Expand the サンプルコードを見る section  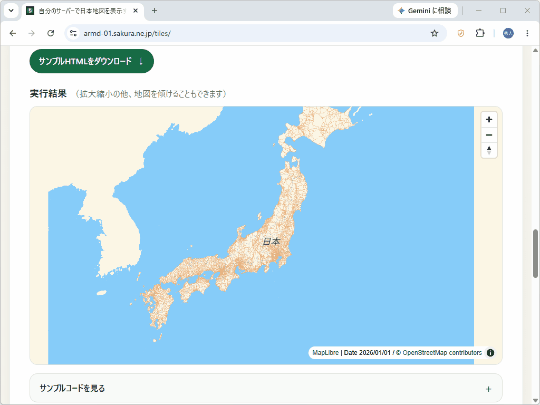[x=266, y=388]
